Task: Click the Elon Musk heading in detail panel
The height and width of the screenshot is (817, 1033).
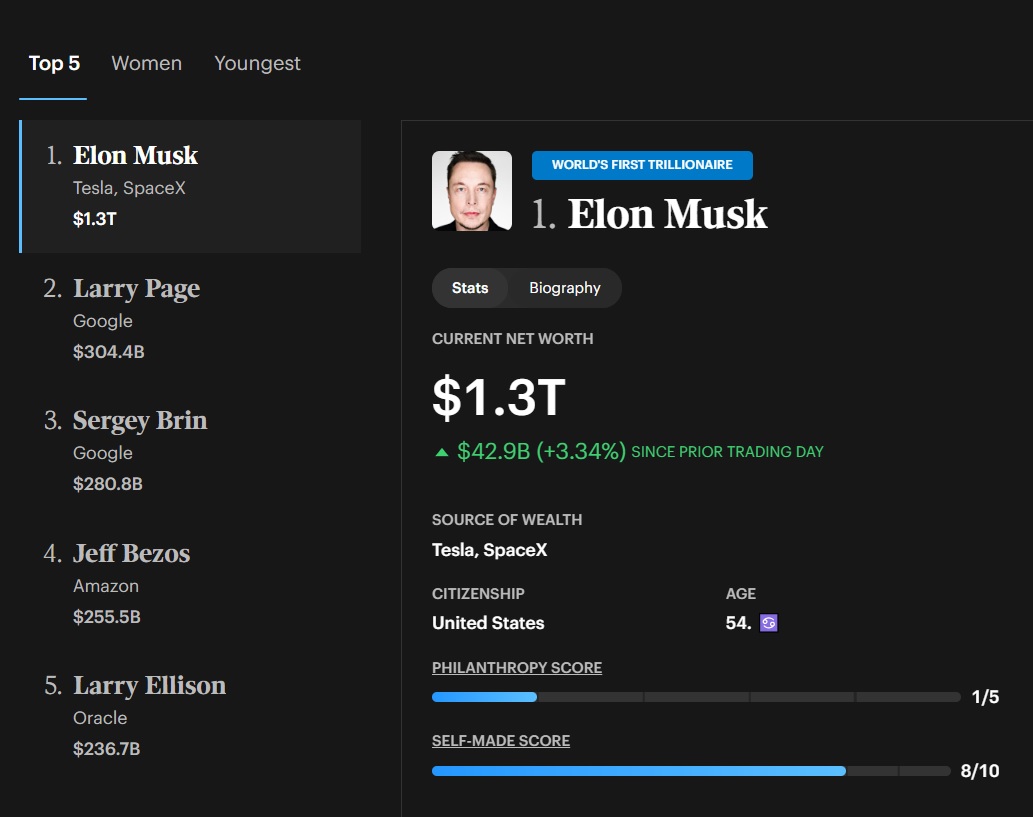Action: coord(667,214)
